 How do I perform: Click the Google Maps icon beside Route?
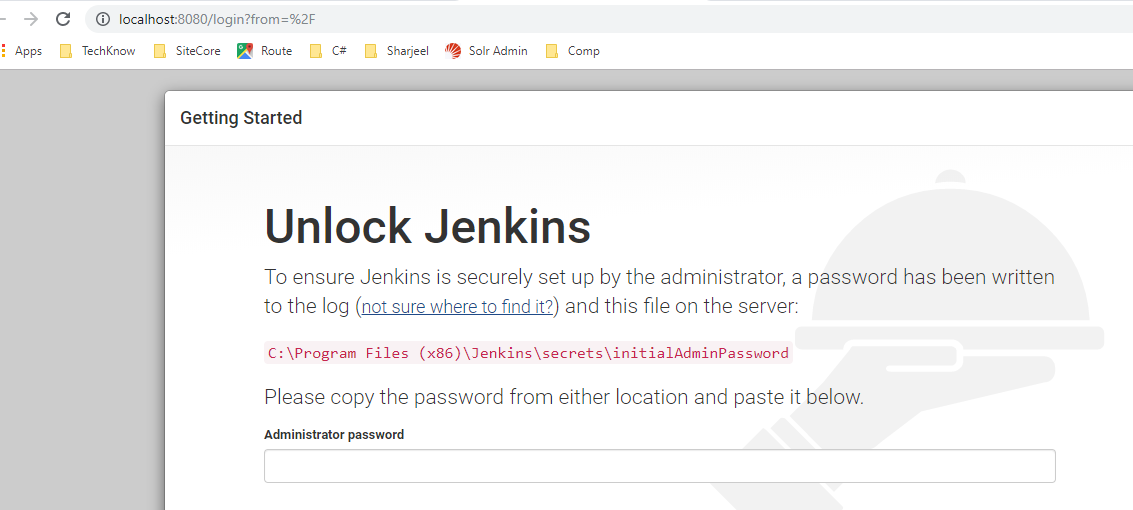point(245,51)
